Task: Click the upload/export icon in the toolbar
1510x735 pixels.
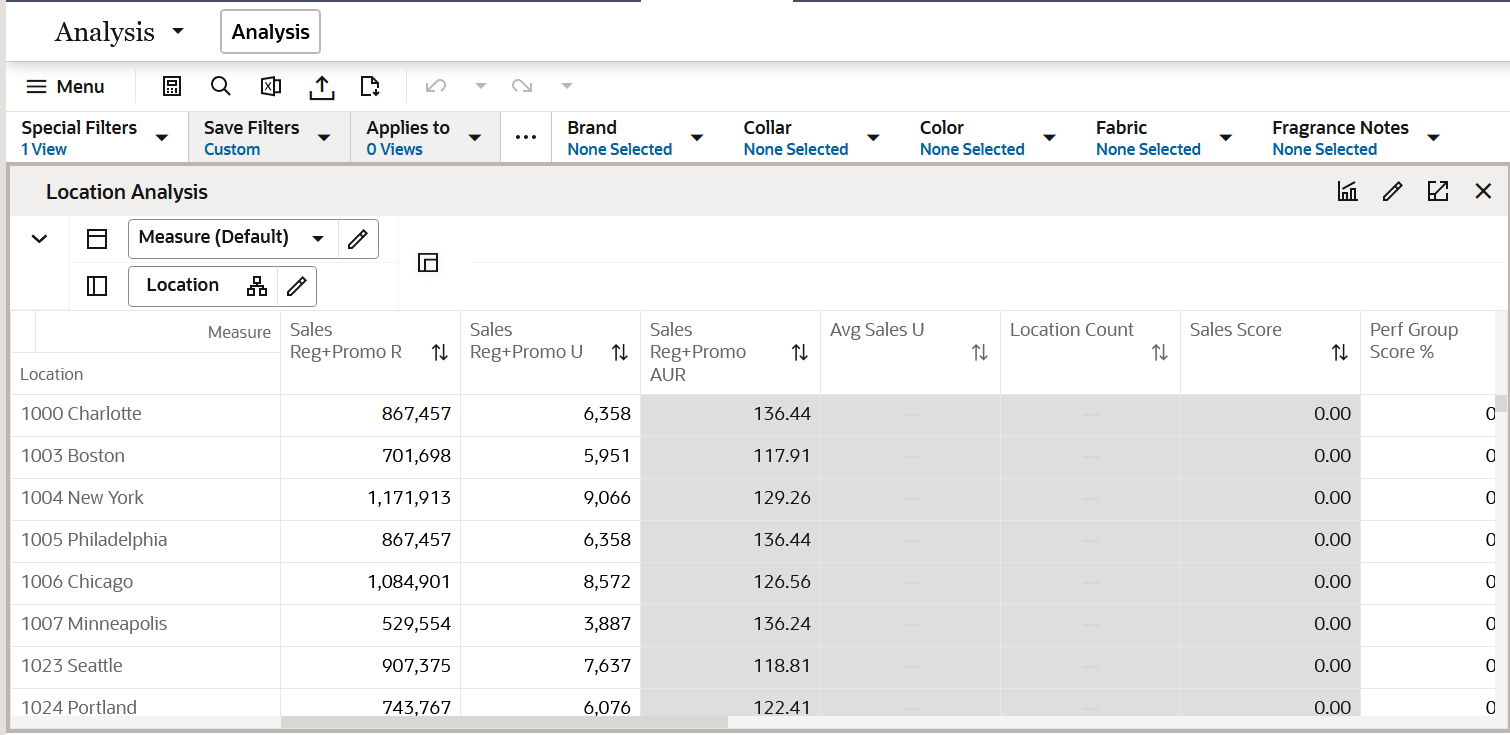Action: coord(321,86)
